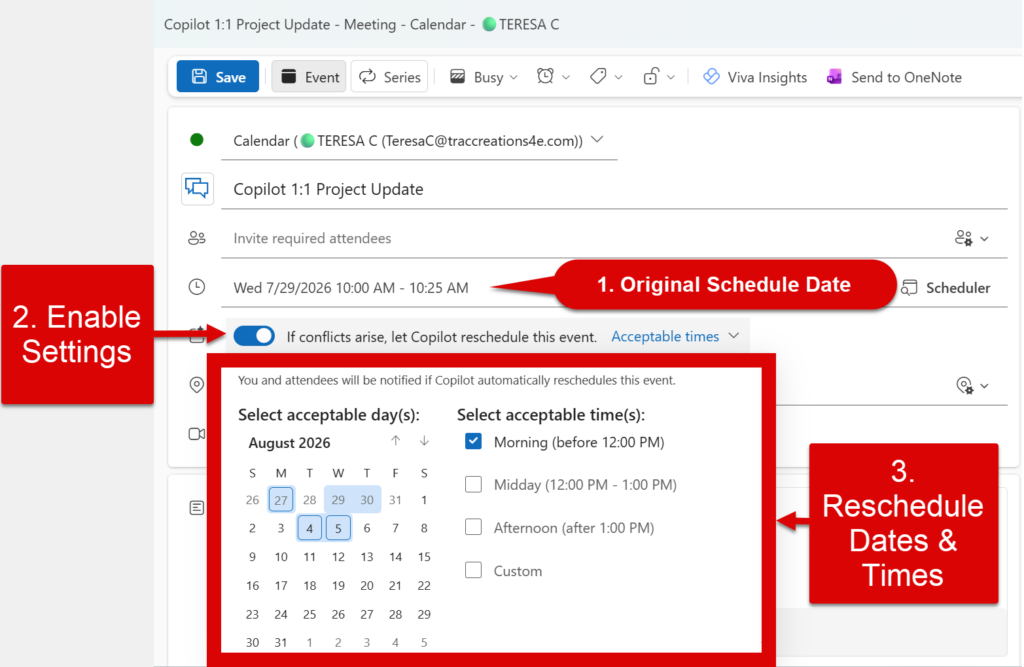
Task: Click the clock icon beside date
Action: tap(197, 287)
